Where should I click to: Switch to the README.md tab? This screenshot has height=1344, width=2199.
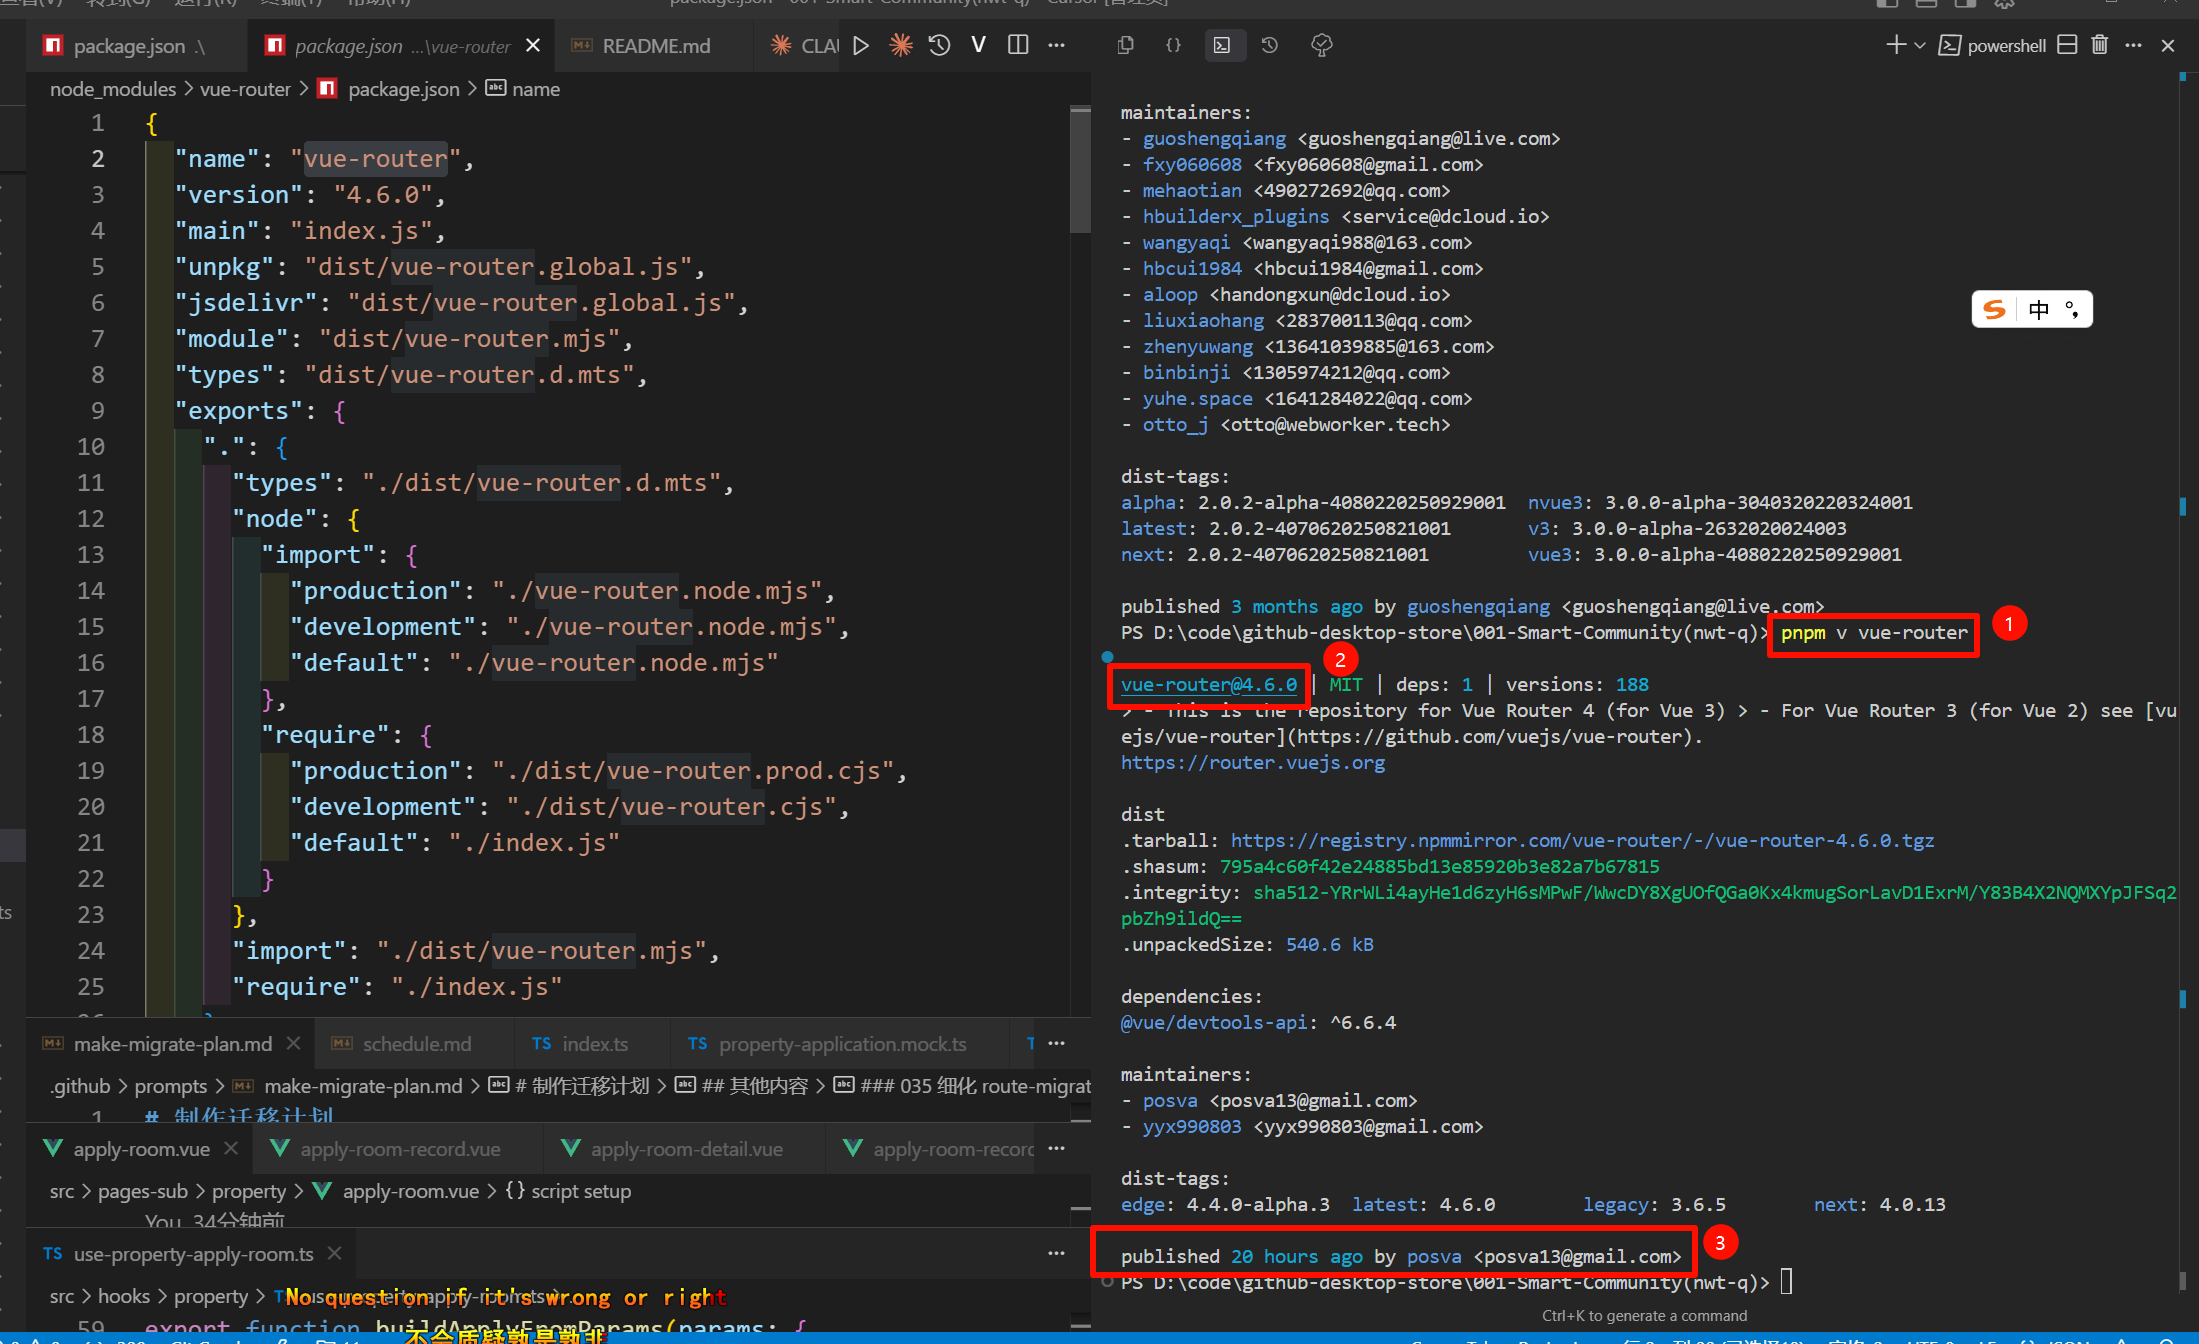click(655, 46)
